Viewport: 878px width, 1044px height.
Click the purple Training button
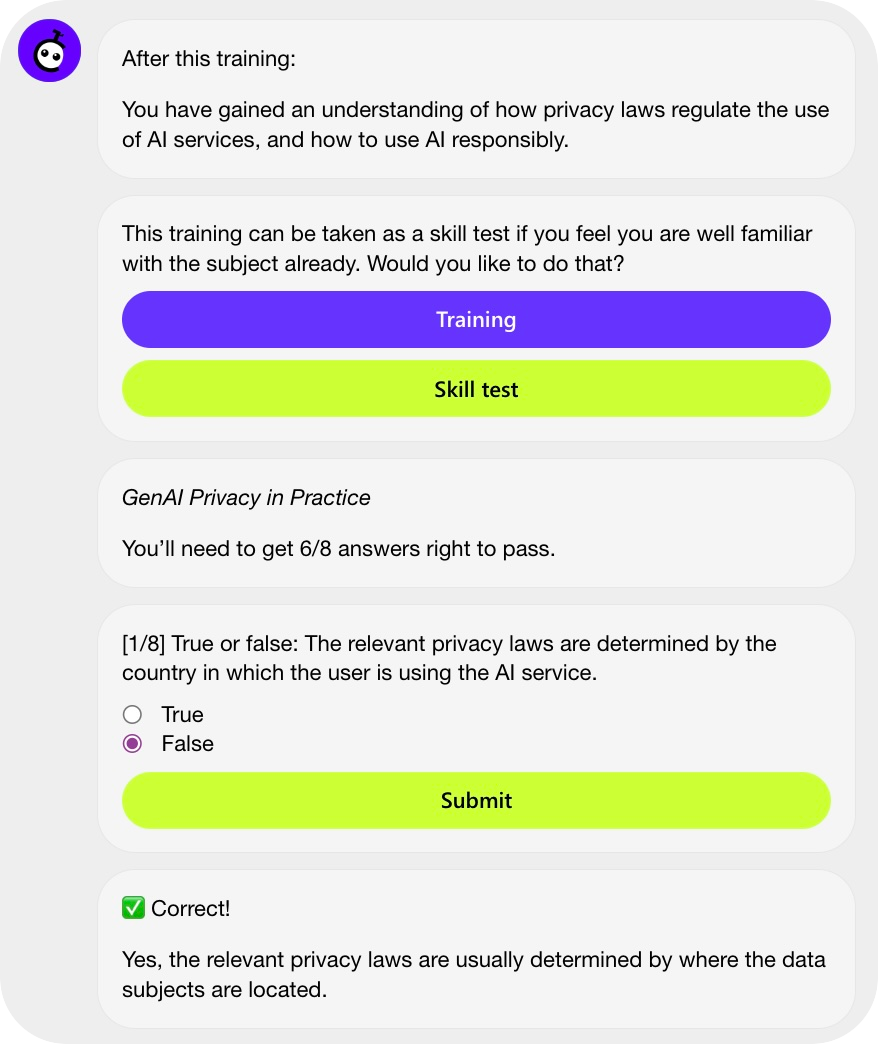click(476, 320)
